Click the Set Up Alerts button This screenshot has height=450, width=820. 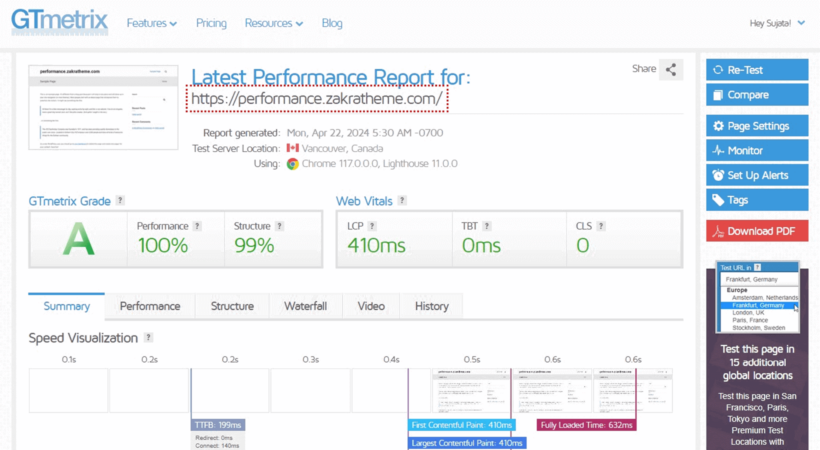pyautogui.click(x=757, y=175)
